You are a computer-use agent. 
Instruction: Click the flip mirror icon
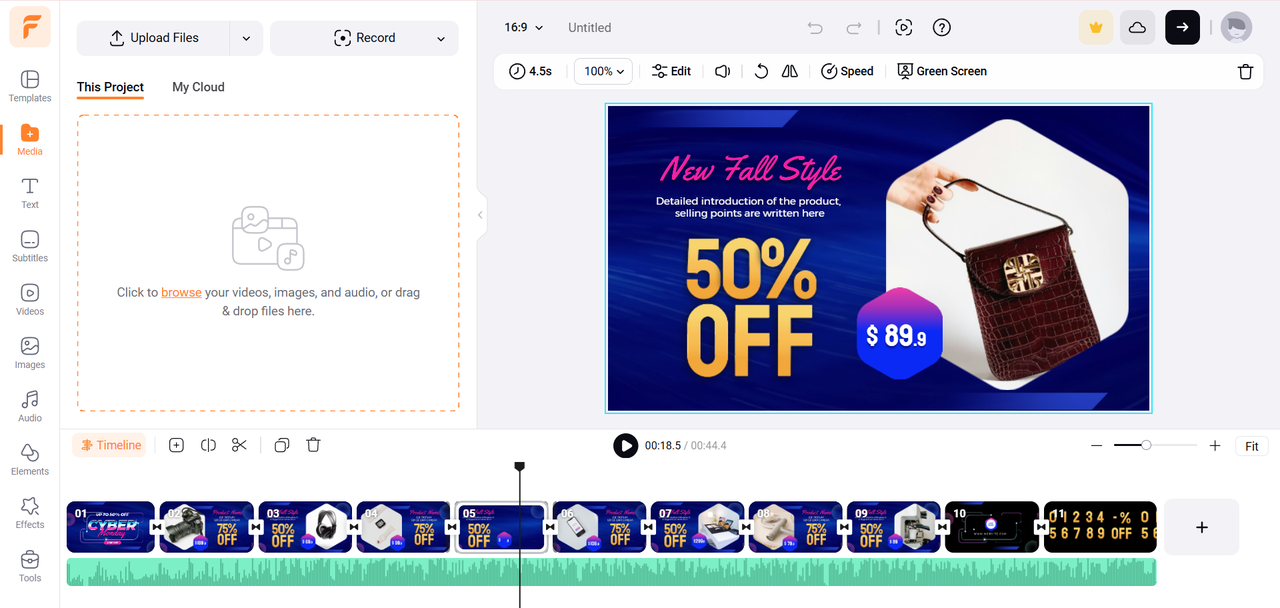pyautogui.click(x=790, y=71)
